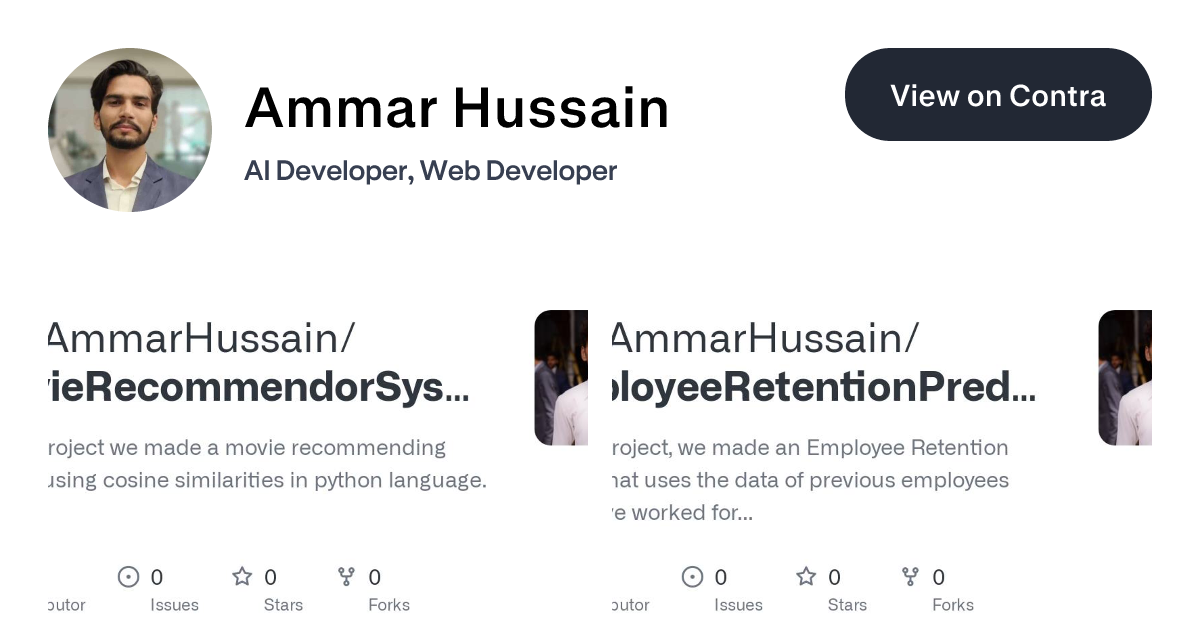The height and width of the screenshot is (630, 1200).
Task: Open the EmployeeRetentionPred repository title
Action: point(820,387)
